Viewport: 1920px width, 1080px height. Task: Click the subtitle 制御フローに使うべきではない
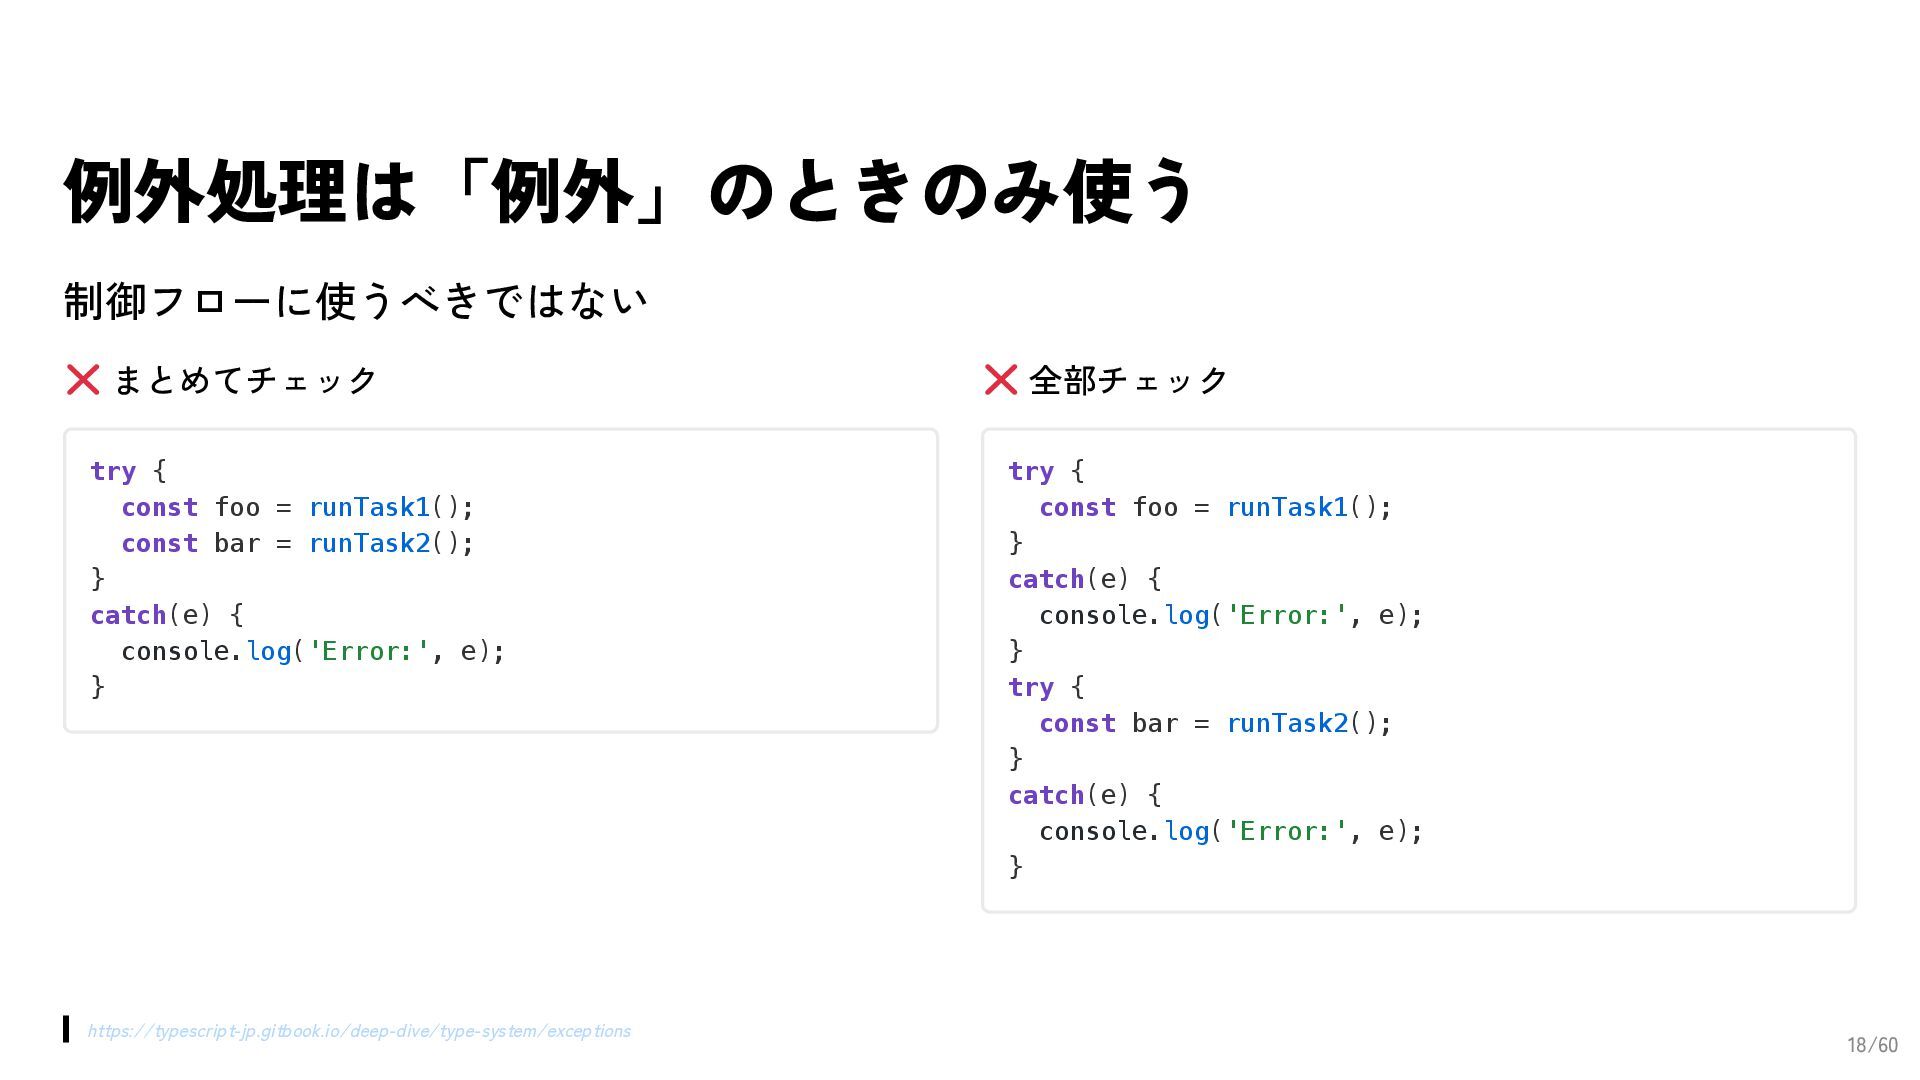click(x=355, y=301)
